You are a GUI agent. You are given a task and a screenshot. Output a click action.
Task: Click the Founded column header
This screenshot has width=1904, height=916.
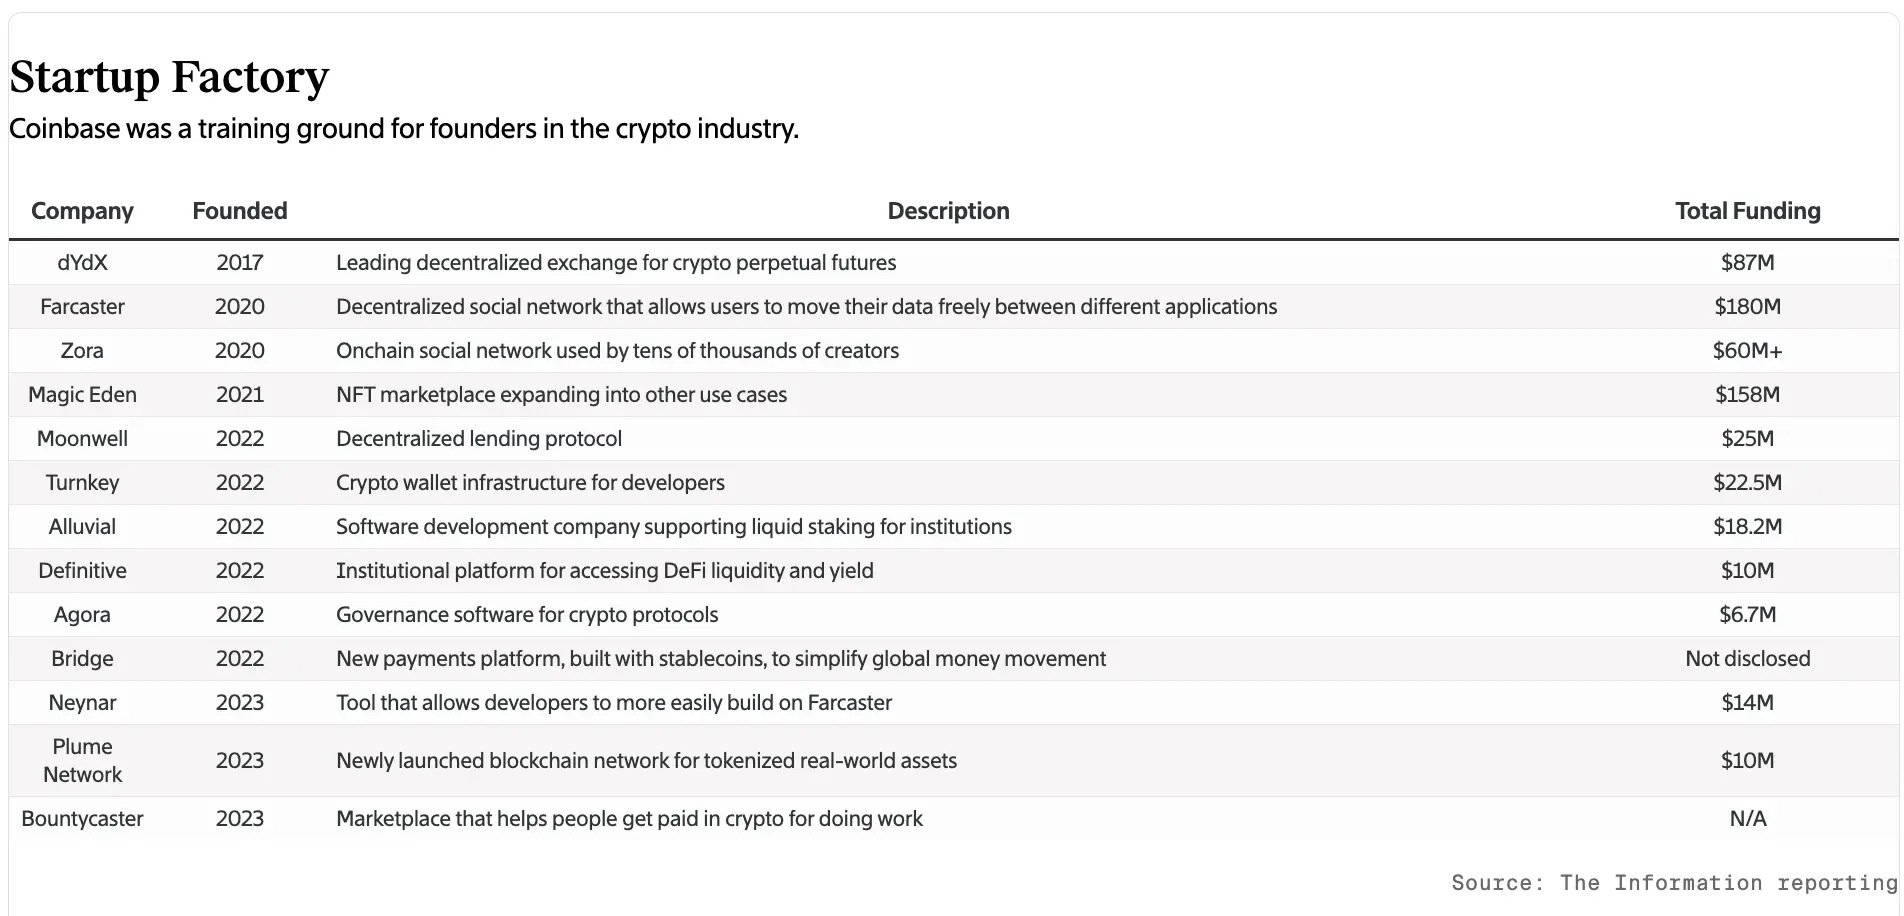tap(240, 211)
